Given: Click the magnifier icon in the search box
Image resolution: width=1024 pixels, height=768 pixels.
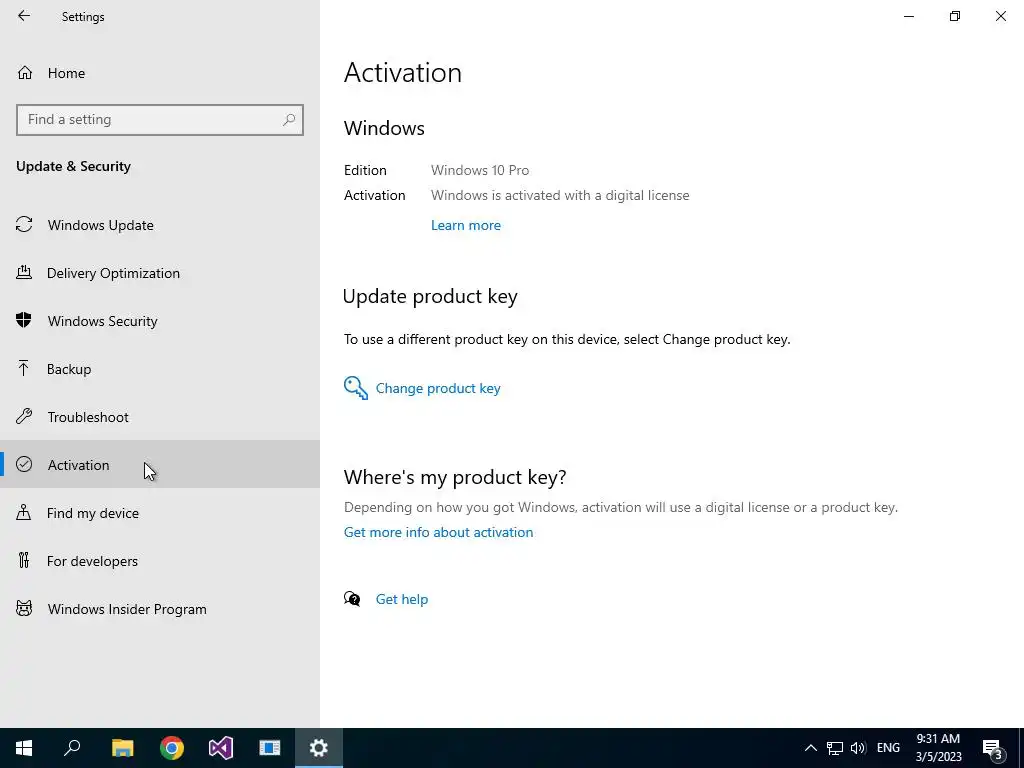Looking at the screenshot, I should (x=289, y=120).
